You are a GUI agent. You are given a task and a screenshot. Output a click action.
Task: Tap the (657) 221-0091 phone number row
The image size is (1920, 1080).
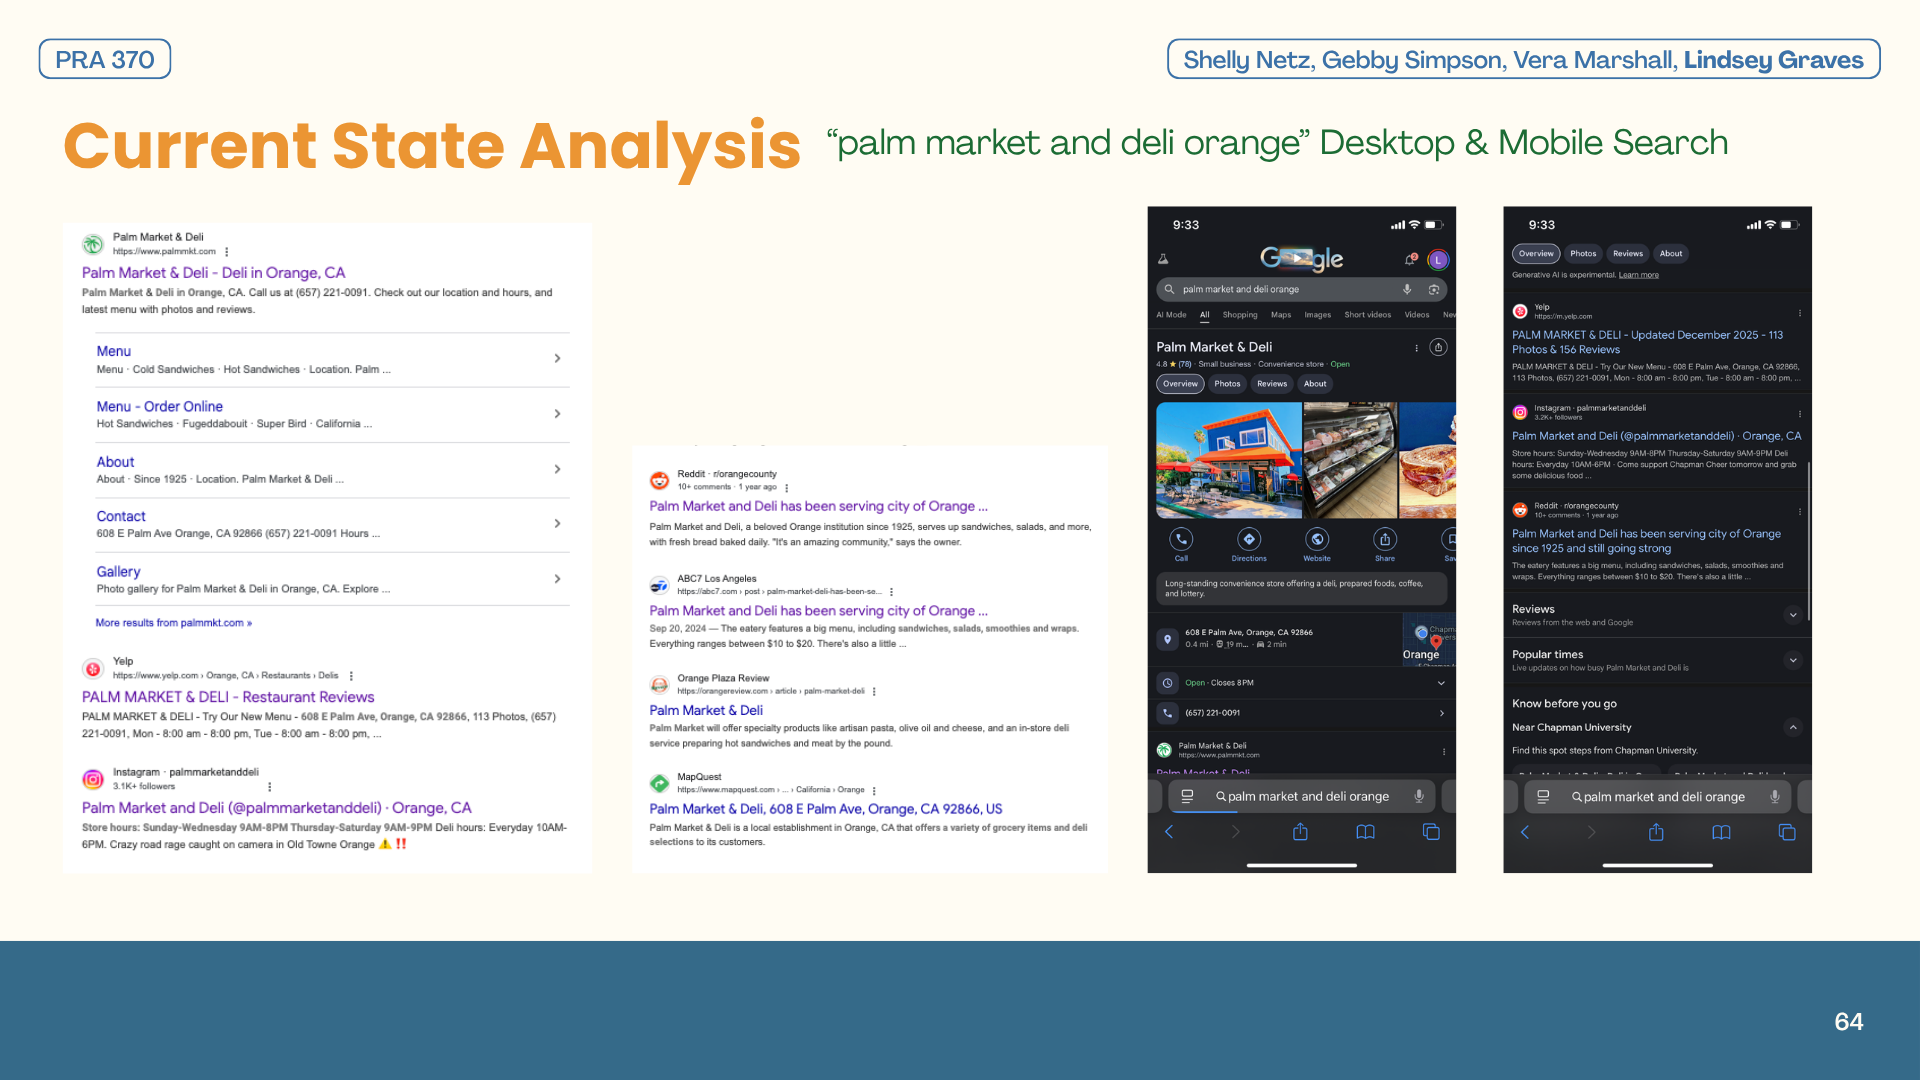pos(1302,713)
